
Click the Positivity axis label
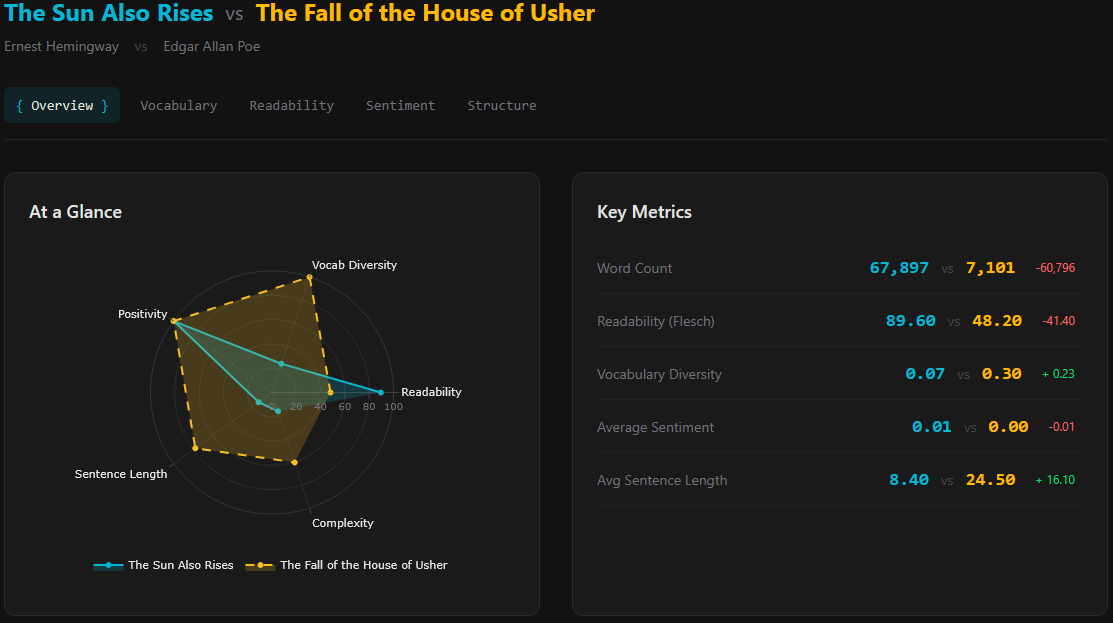[142, 313]
